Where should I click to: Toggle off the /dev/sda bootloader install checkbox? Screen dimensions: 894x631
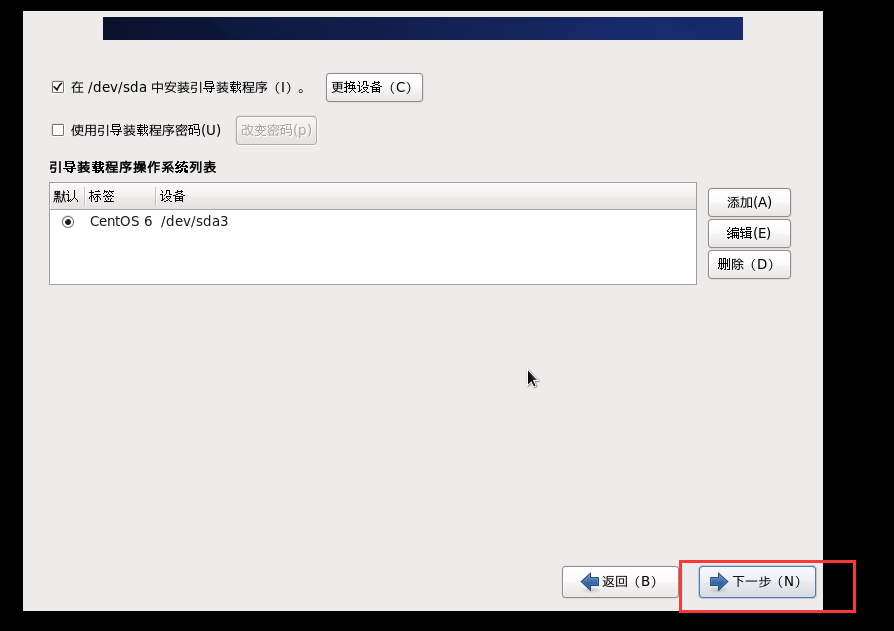58,86
